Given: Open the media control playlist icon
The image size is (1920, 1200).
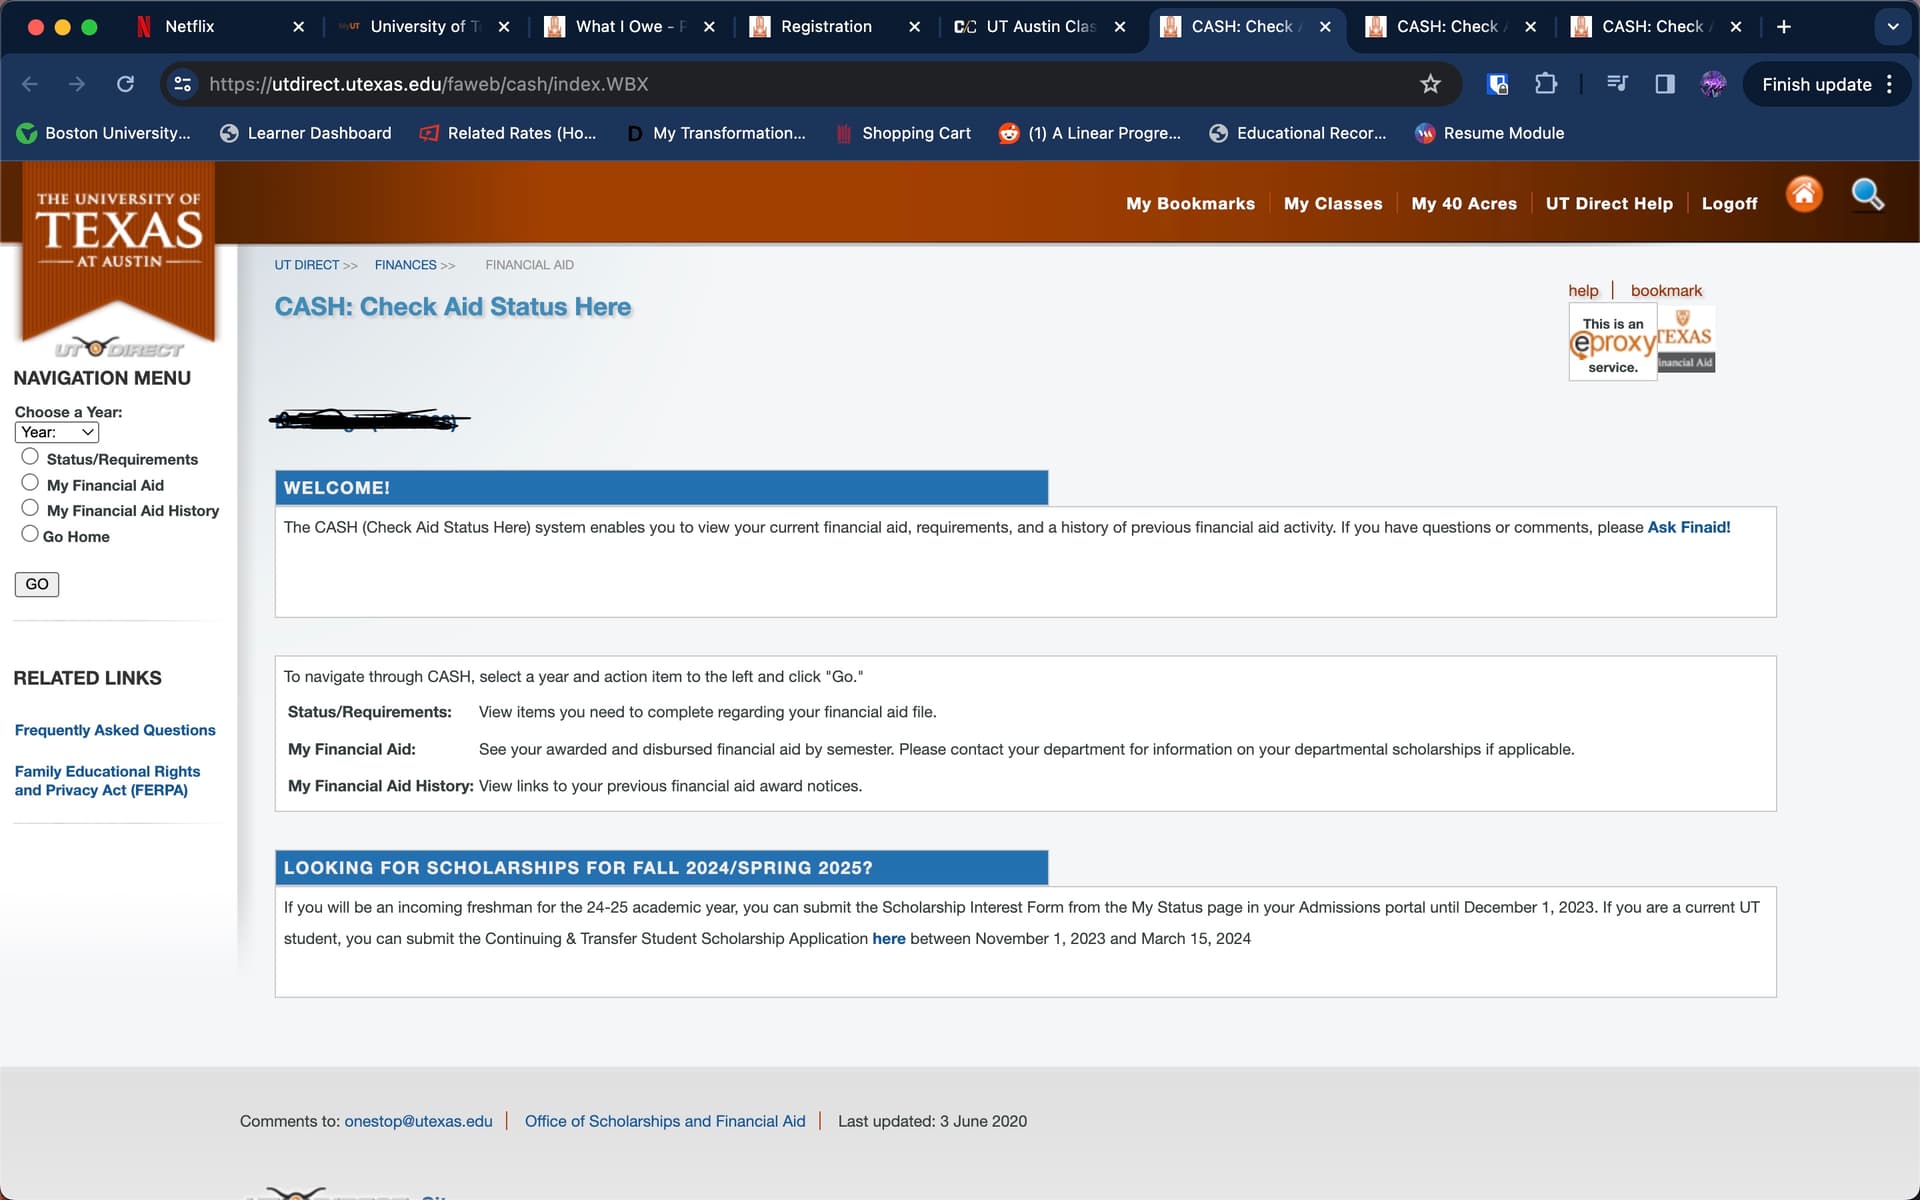Looking at the screenshot, I should click(1617, 84).
